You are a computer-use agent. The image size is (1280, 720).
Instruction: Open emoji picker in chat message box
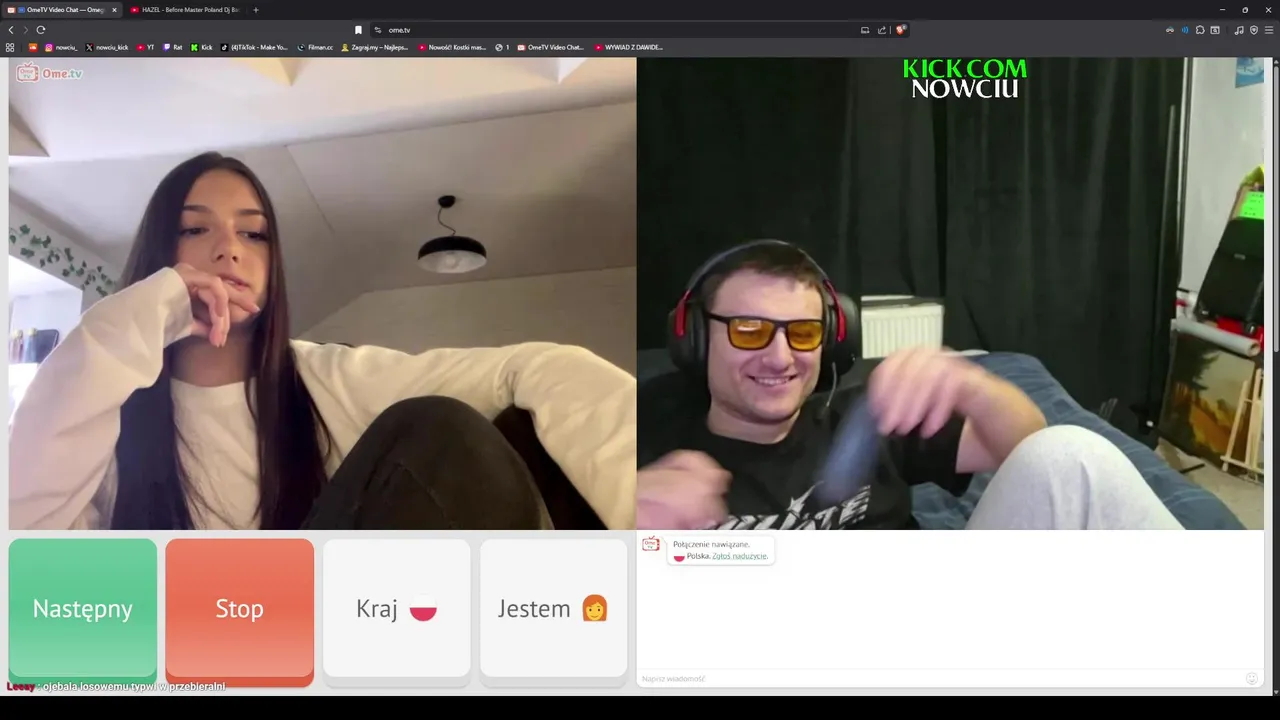pyautogui.click(x=1251, y=679)
